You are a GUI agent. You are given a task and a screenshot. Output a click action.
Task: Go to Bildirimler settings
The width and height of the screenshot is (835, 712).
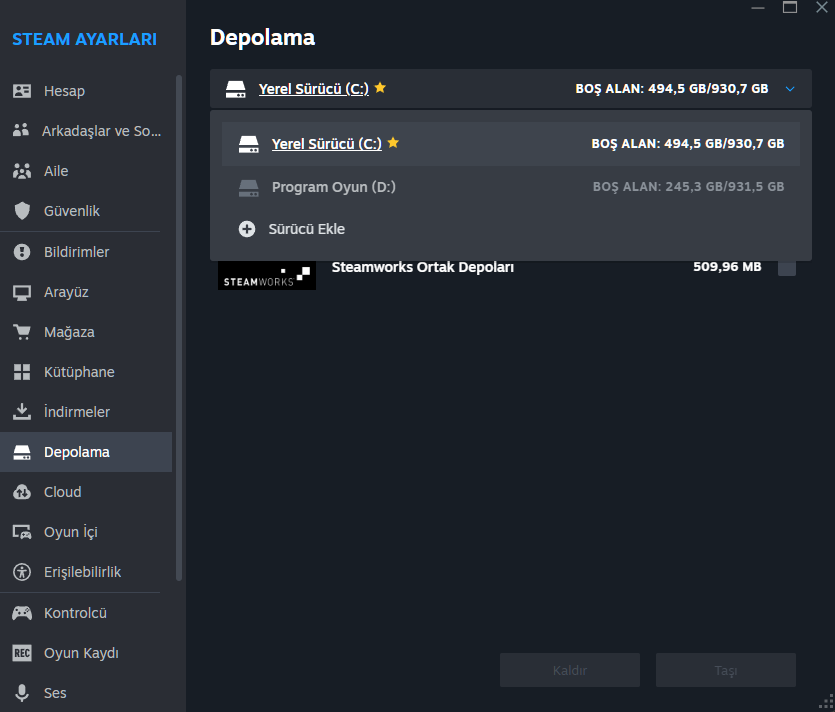[86, 252]
